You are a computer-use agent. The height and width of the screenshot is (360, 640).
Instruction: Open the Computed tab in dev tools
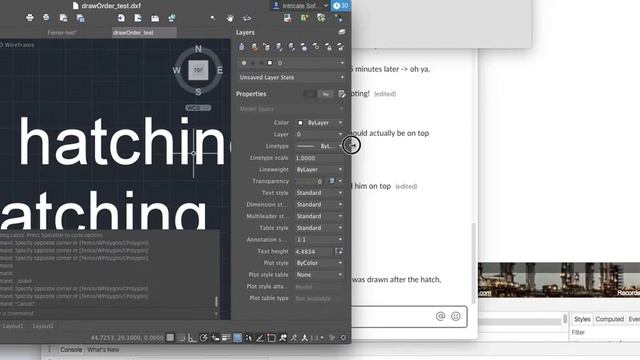(609, 319)
